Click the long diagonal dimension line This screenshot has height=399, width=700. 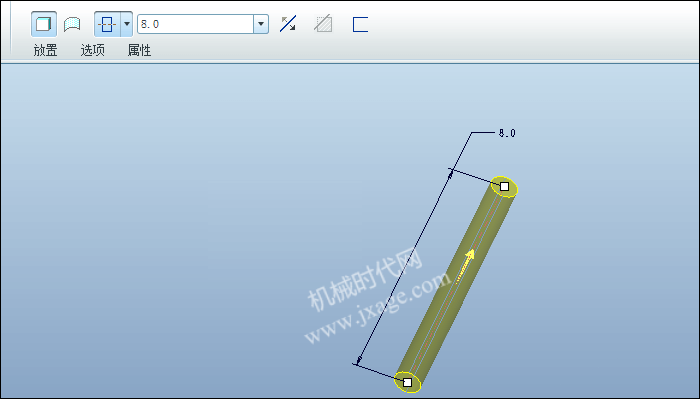404,267
